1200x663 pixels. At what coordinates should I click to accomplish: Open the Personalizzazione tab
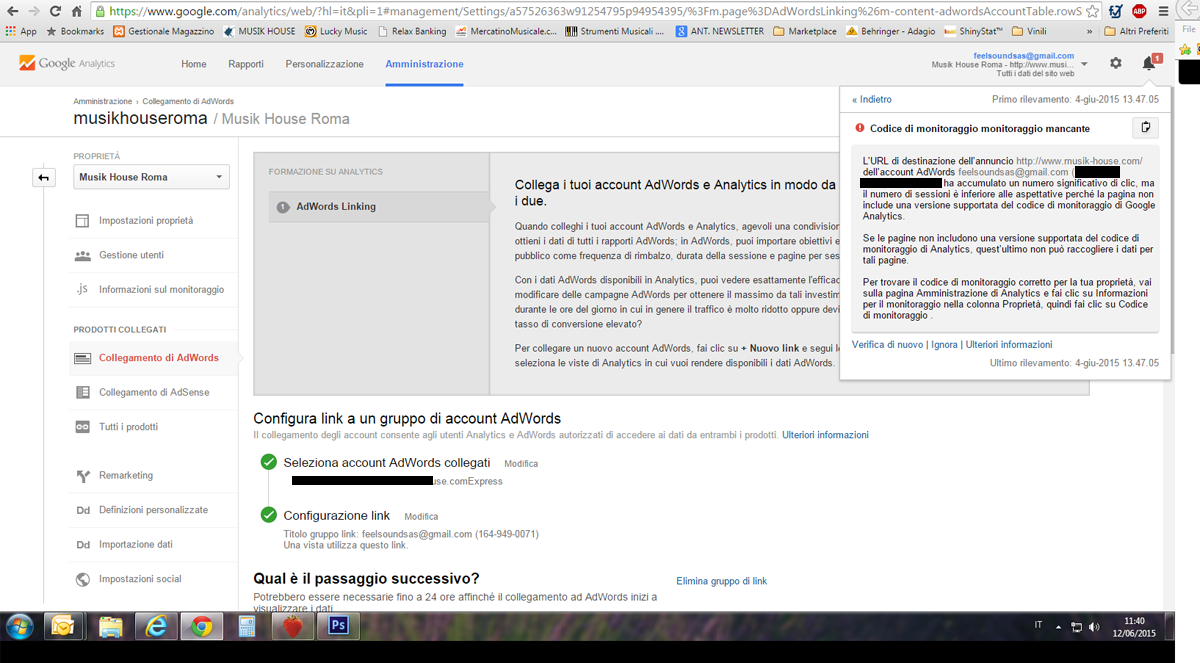coord(325,64)
